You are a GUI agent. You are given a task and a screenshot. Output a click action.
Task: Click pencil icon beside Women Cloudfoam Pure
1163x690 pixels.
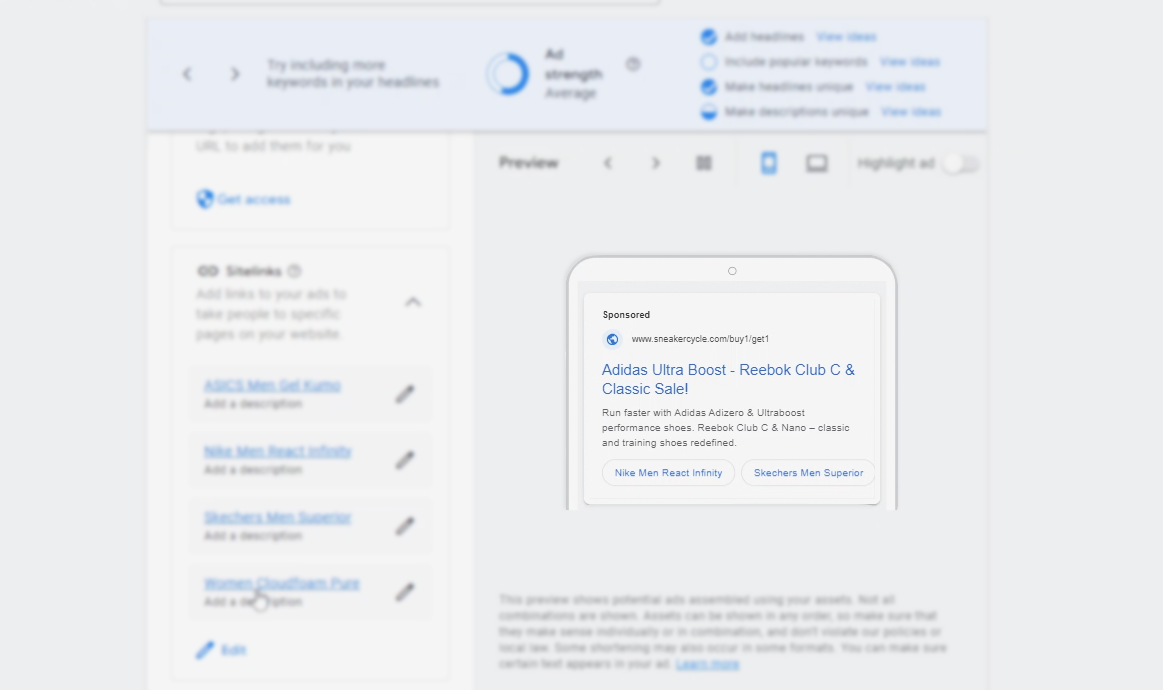pos(404,592)
